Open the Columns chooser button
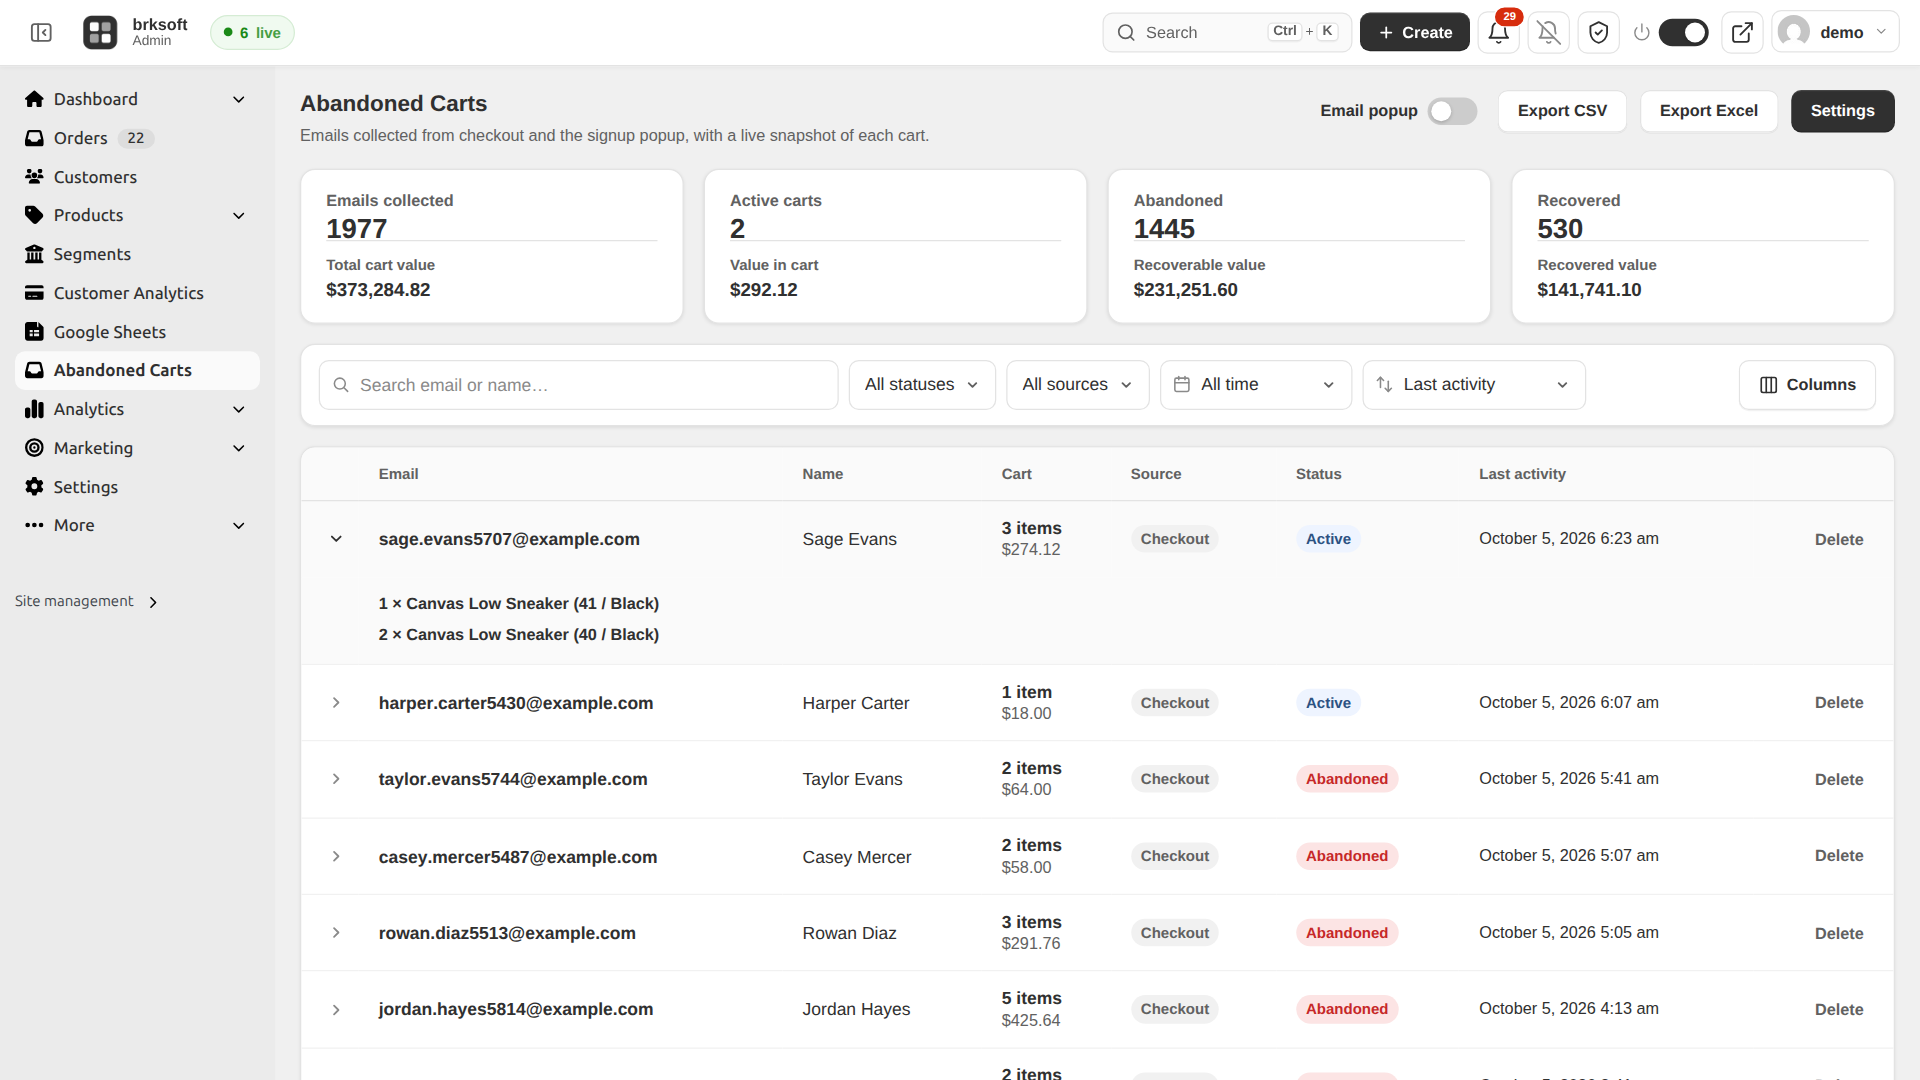Viewport: 1920px width, 1080px height. point(1807,385)
